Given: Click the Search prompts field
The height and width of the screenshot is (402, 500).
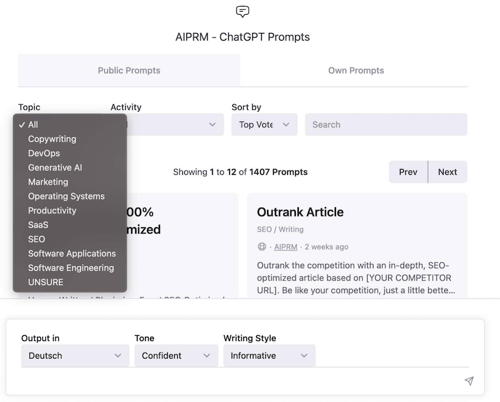Looking at the screenshot, I should click(386, 125).
